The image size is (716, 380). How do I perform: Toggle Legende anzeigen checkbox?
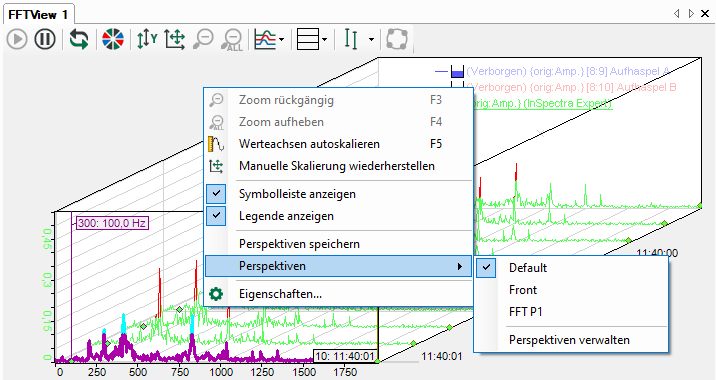click(216, 216)
